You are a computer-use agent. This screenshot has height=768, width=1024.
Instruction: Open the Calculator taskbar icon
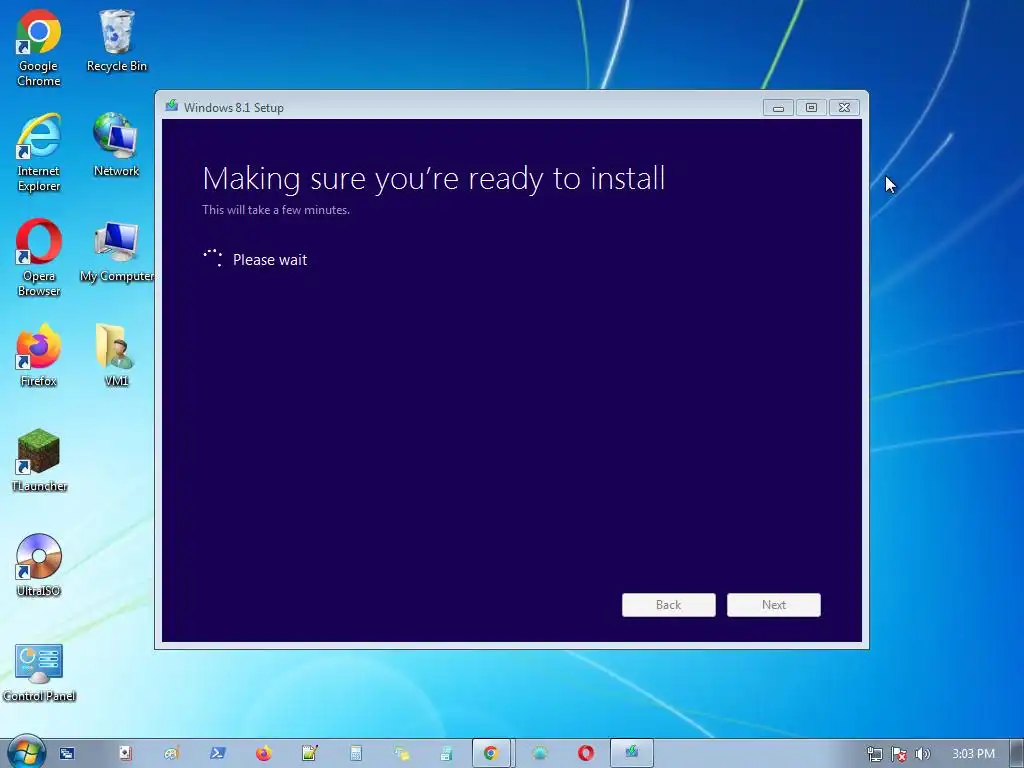356,754
